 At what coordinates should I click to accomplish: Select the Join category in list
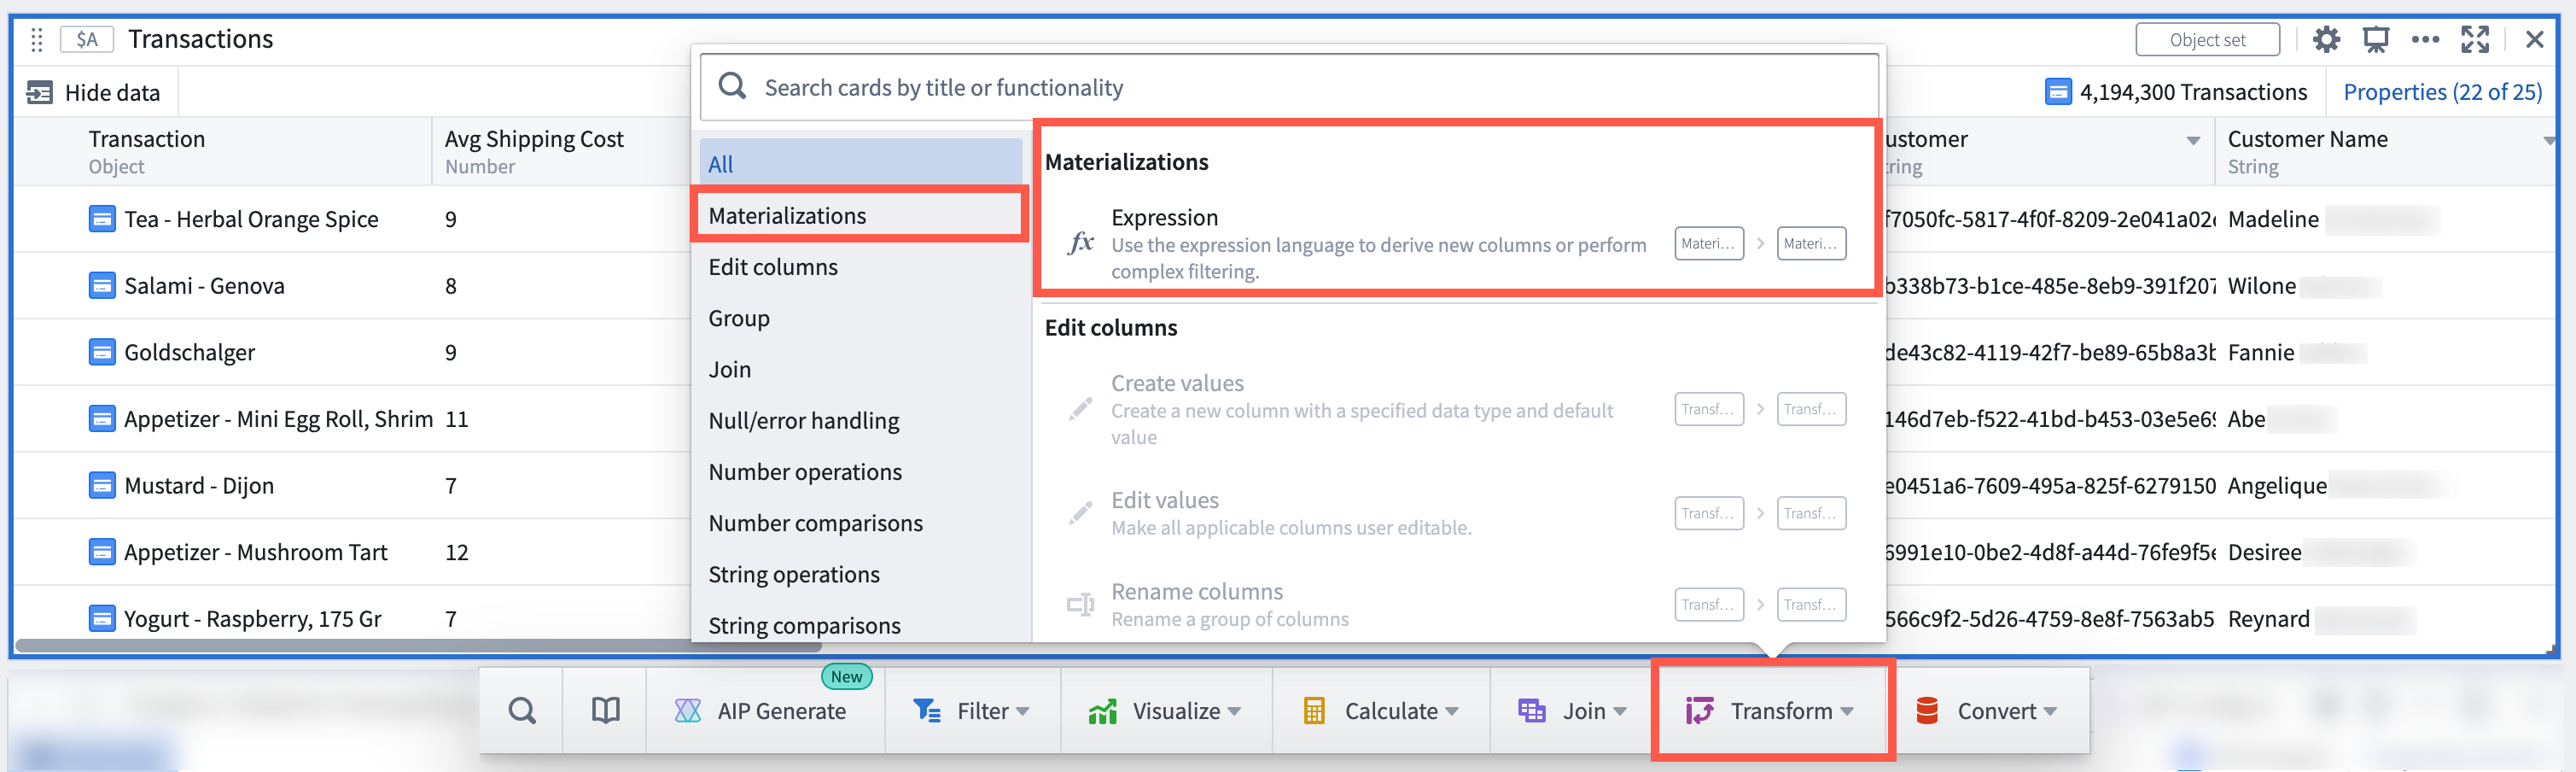click(x=860, y=369)
